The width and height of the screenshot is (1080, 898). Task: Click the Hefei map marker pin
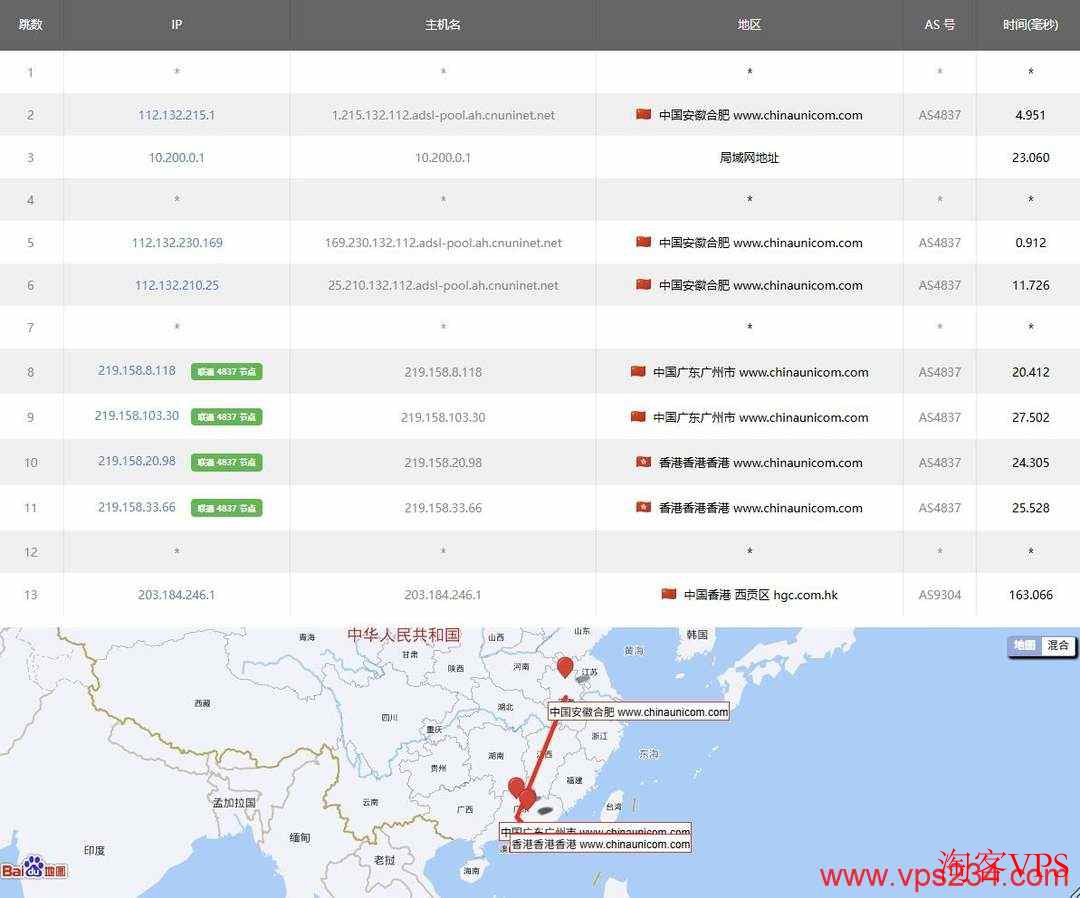tap(565, 666)
